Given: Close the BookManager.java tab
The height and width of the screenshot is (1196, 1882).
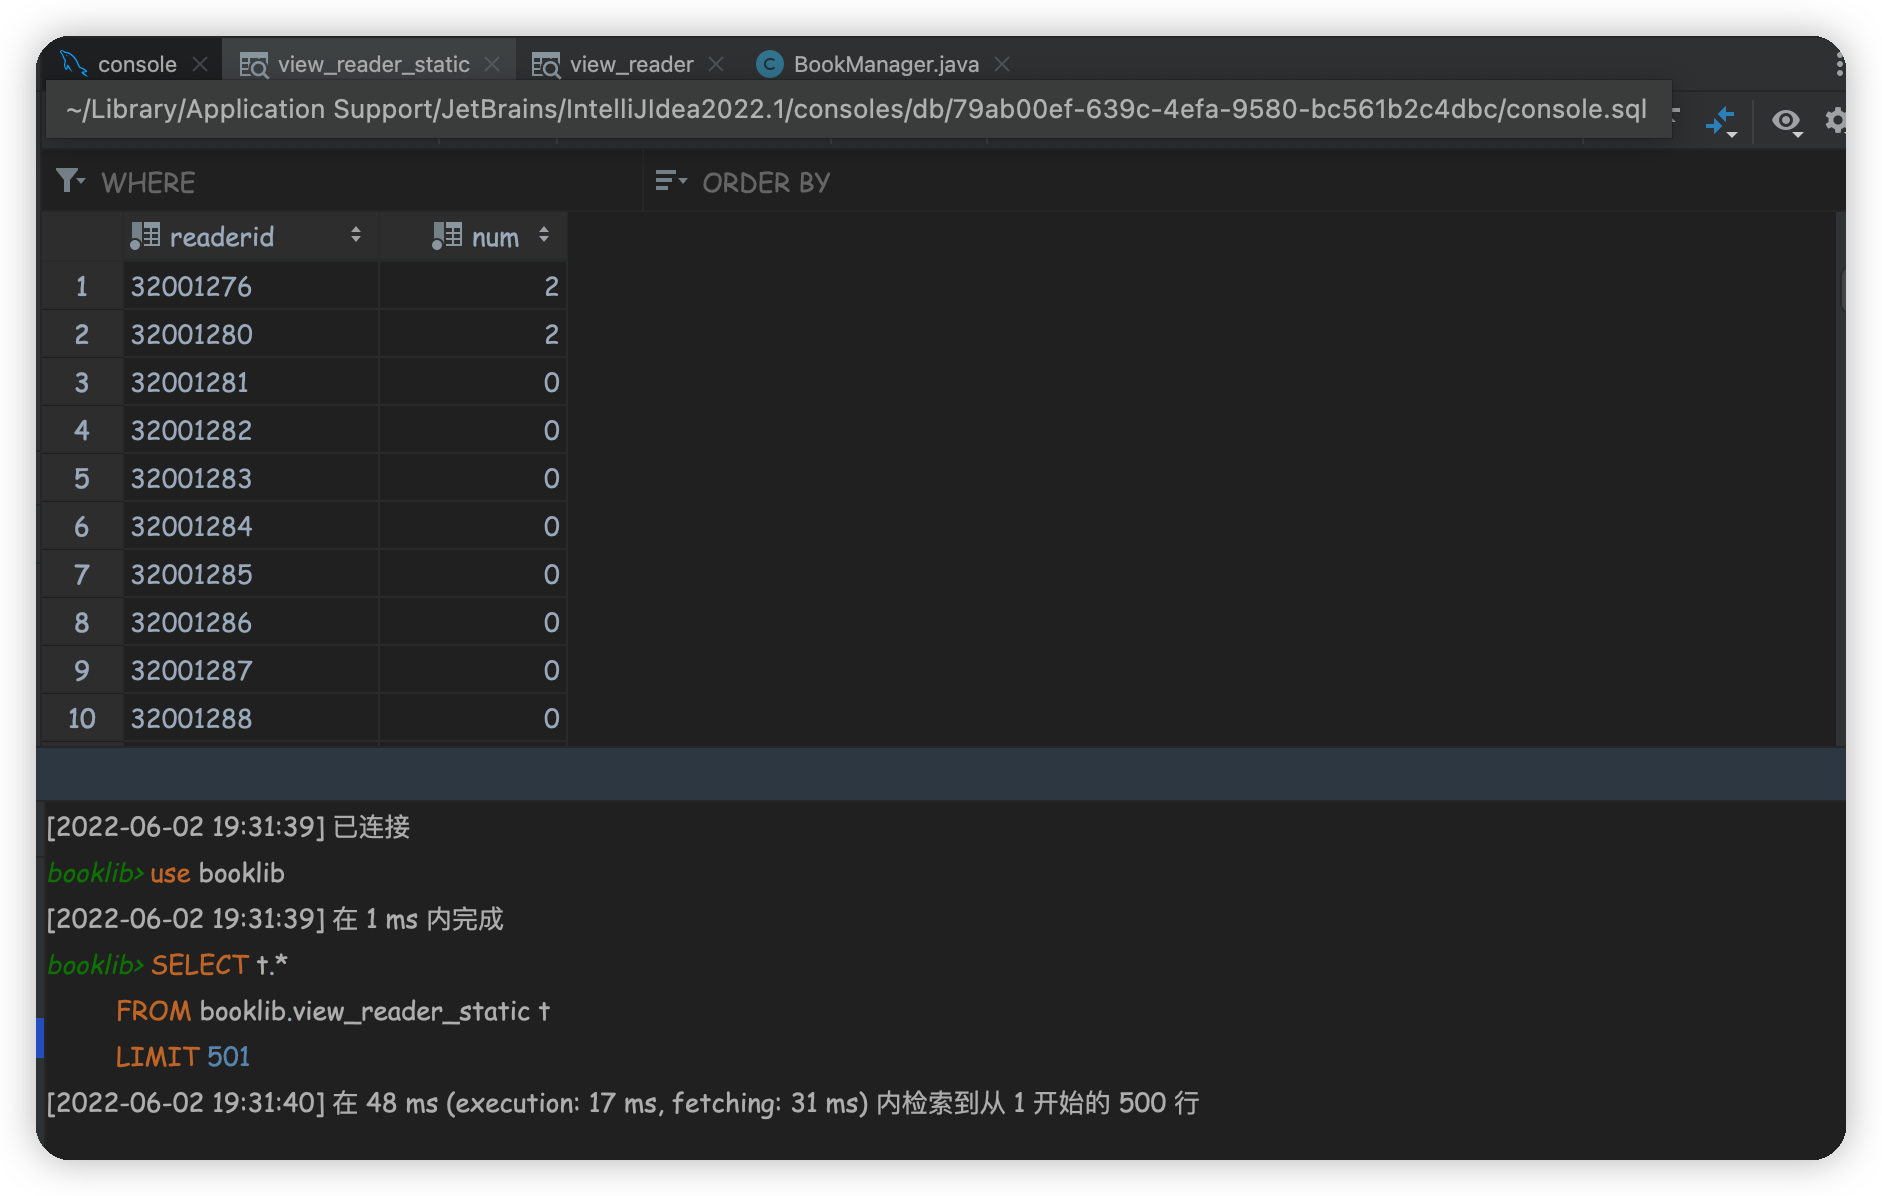Looking at the screenshot, I should point(1002,64).
